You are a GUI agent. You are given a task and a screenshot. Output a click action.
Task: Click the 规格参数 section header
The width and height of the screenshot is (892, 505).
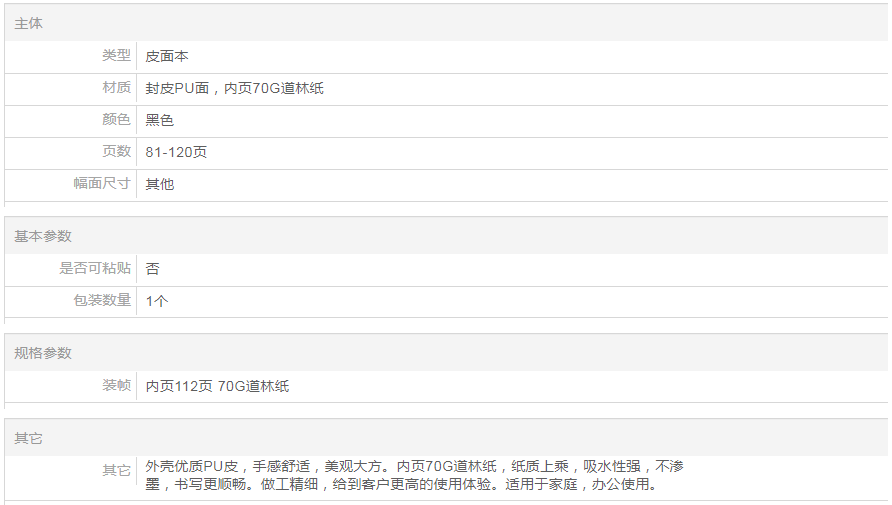click(x=43, y=353)
